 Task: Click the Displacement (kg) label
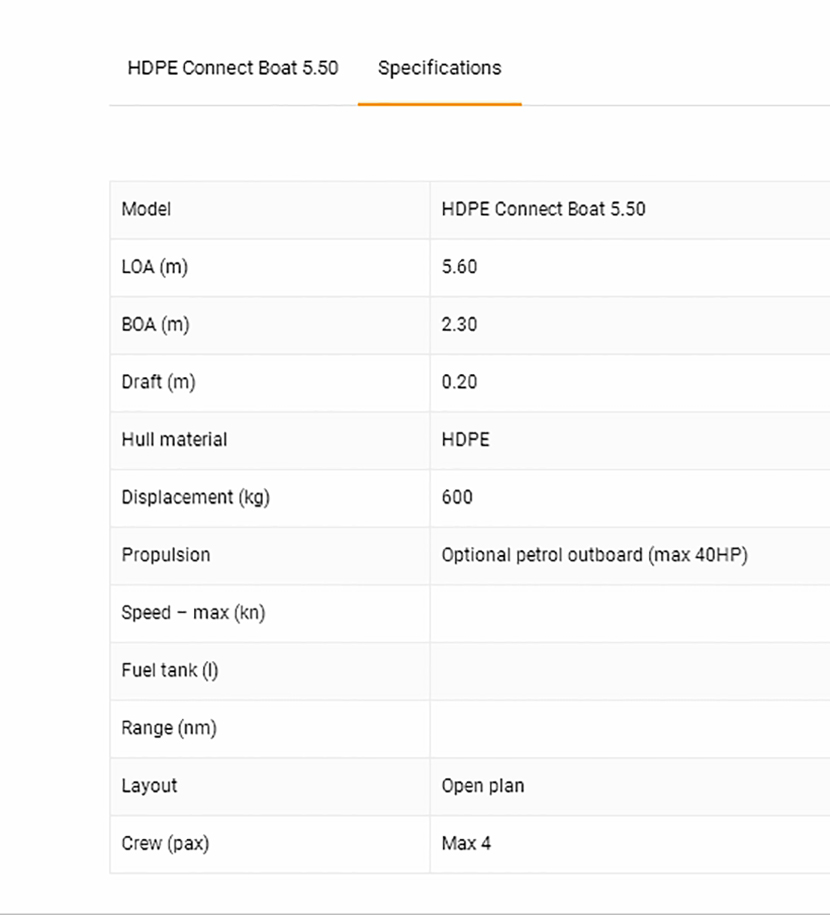click(195, 498)
